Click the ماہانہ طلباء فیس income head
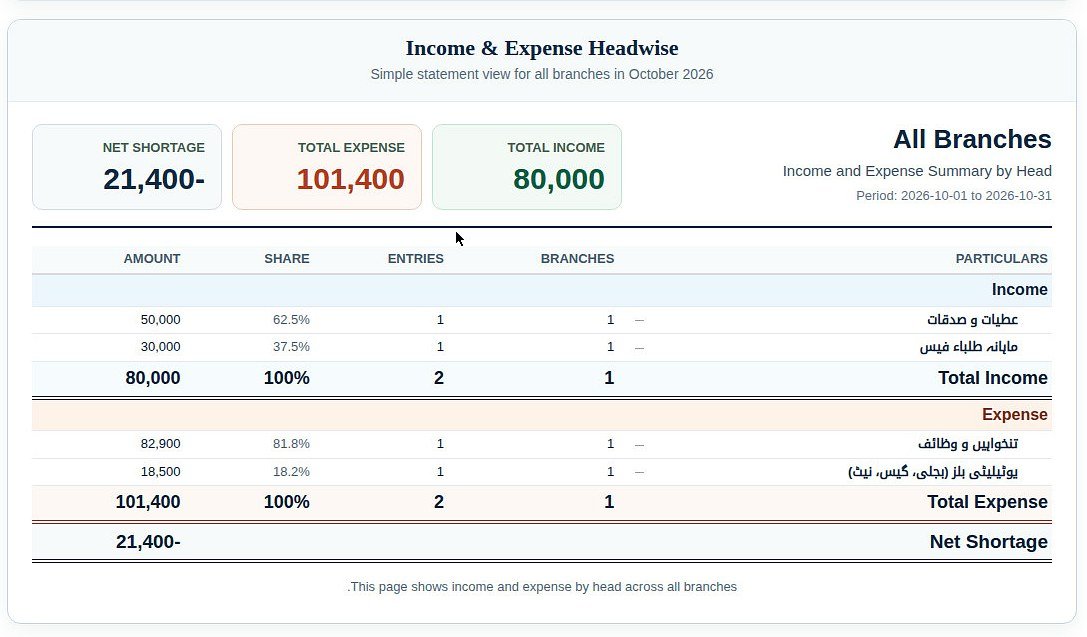 [x=968, y=347]
